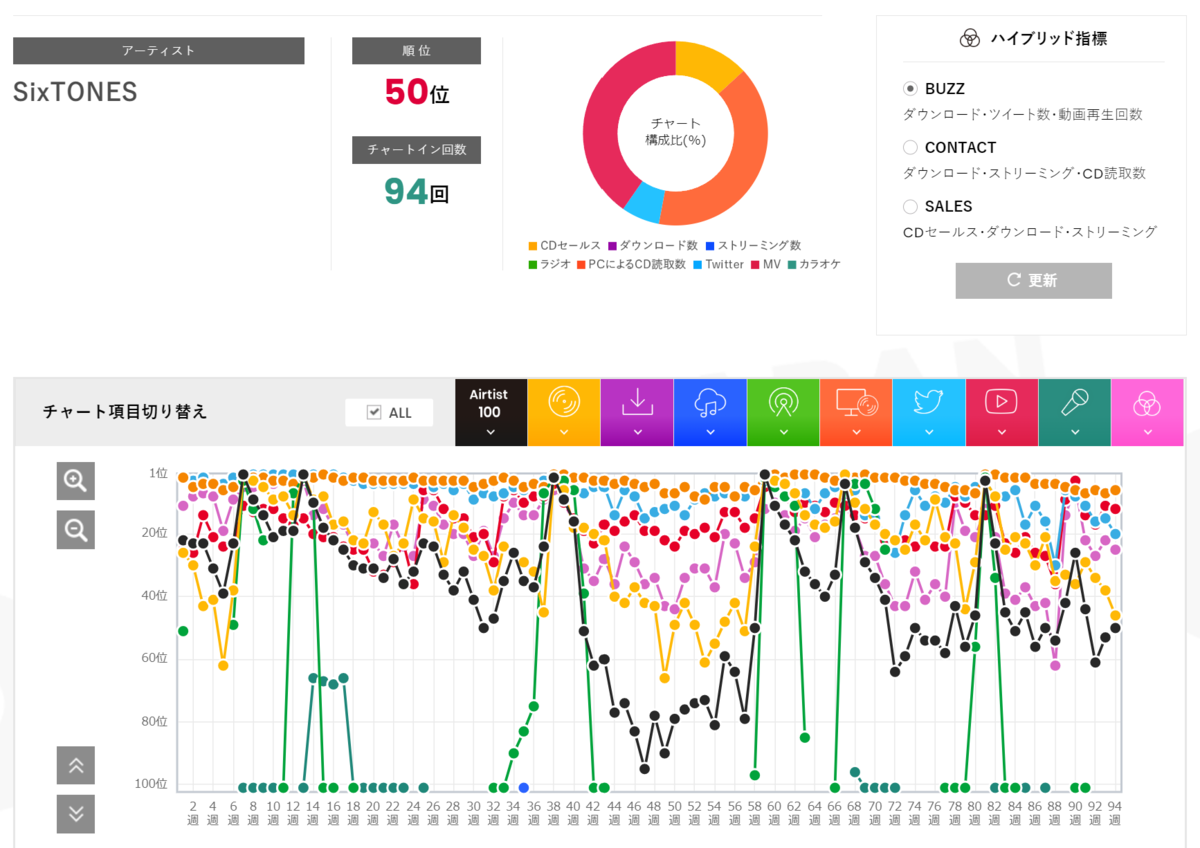Expand the red MV tab chevron
The image size is (1200, 848).
tap(1001, 433)
